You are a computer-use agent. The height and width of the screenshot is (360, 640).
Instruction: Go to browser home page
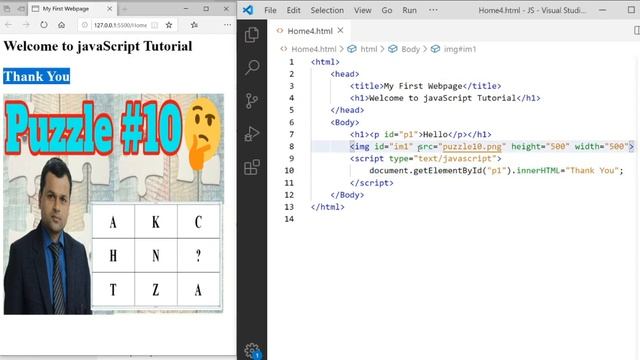pyautogui.click(x=61, y=25)
